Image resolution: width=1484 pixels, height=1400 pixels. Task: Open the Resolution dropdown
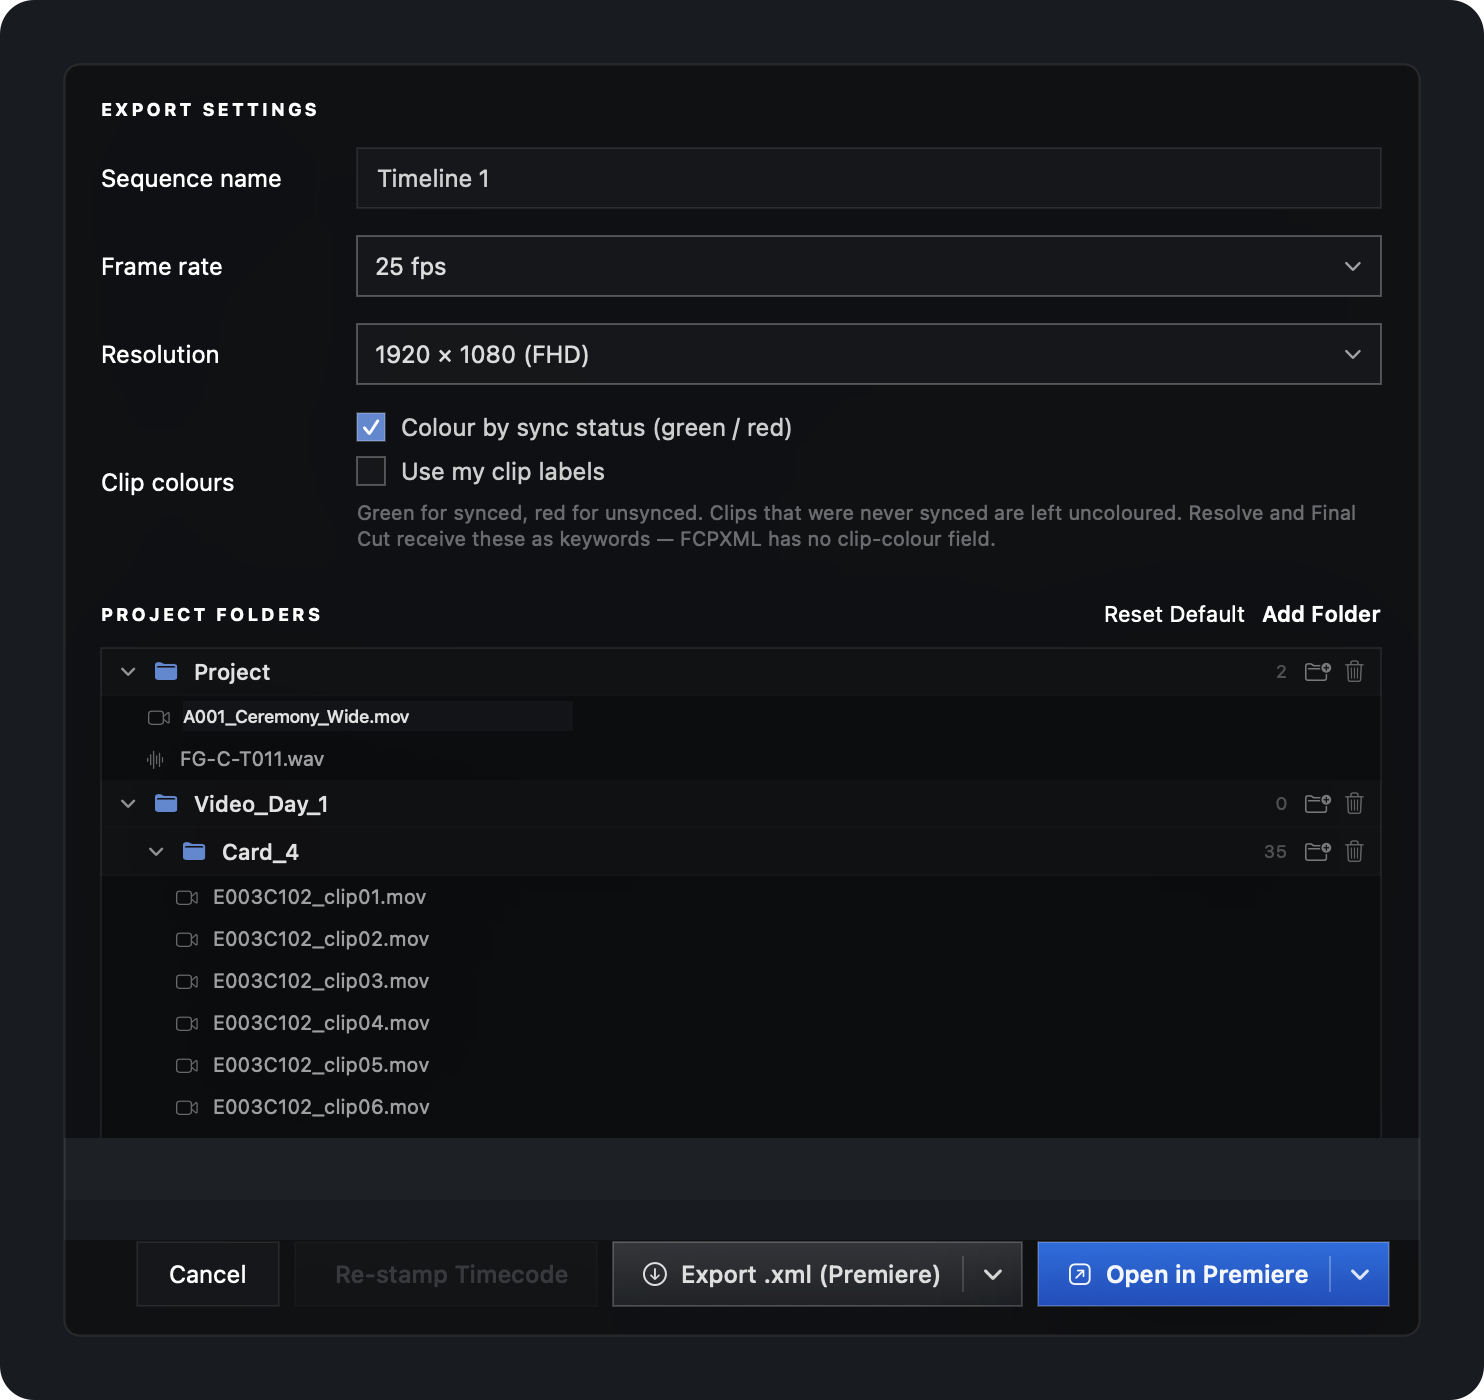click(x=868, y=354)
